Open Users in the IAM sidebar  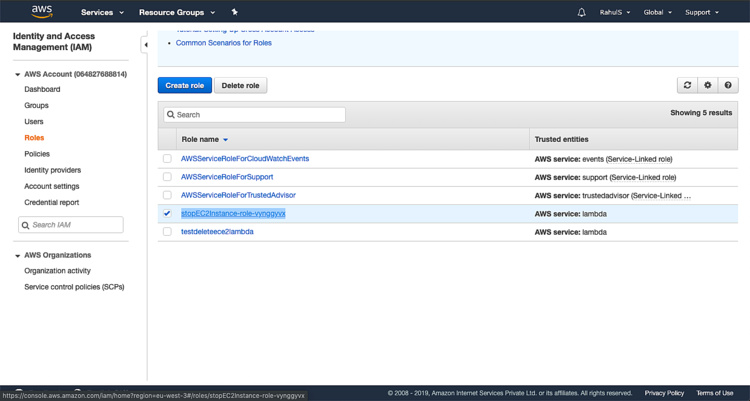tap(34, 122)
